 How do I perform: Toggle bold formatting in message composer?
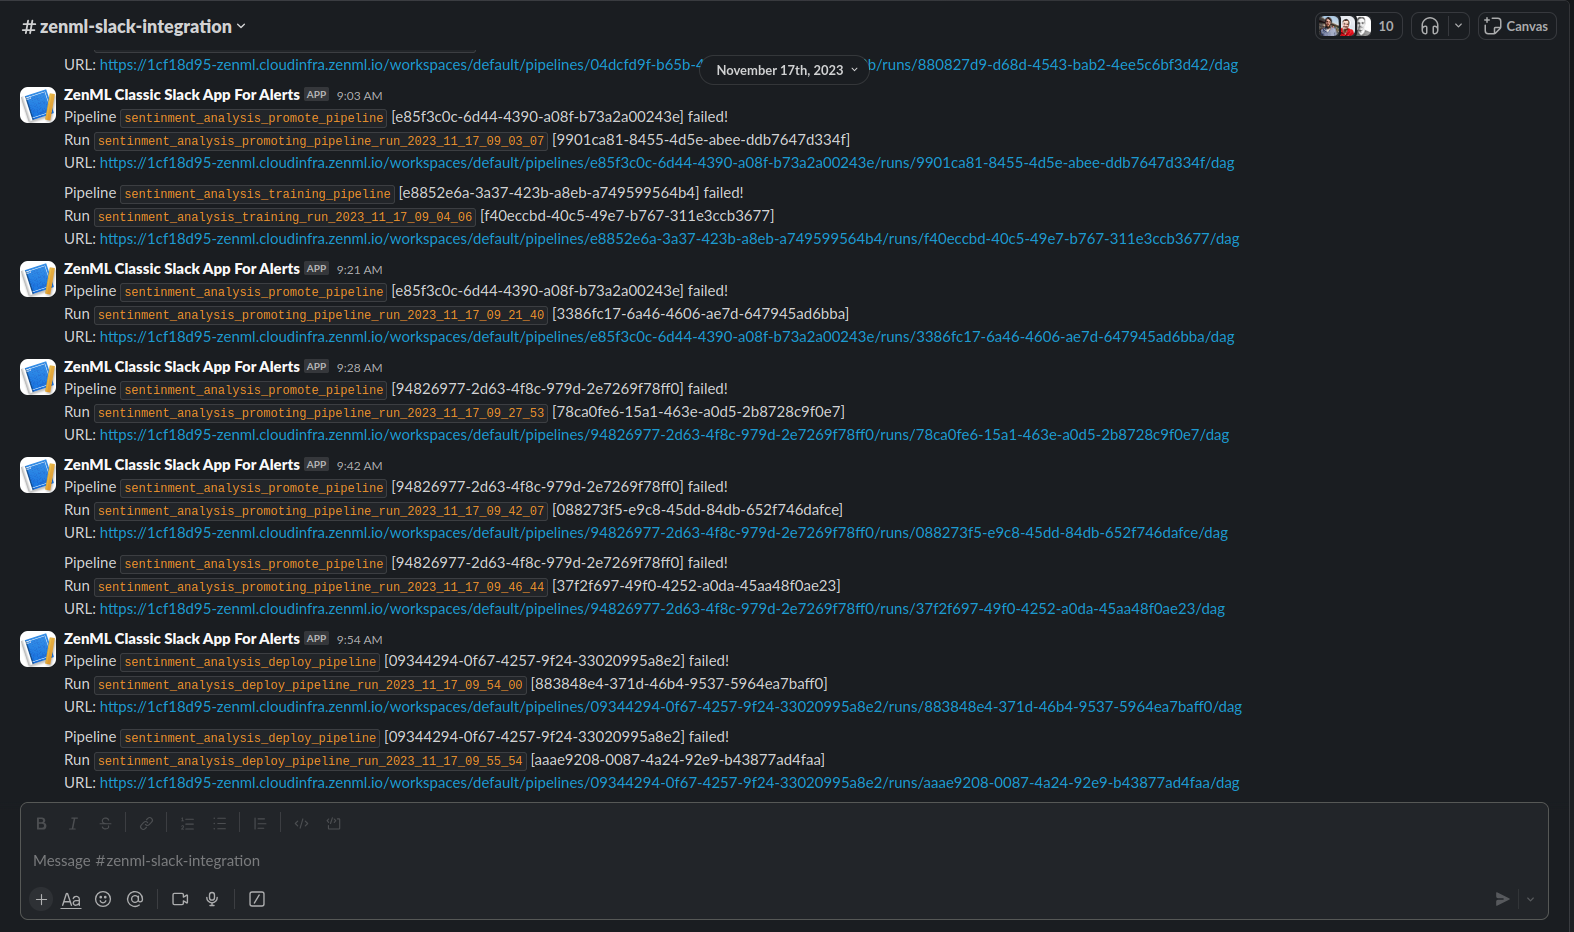click(x=41, y=824)
